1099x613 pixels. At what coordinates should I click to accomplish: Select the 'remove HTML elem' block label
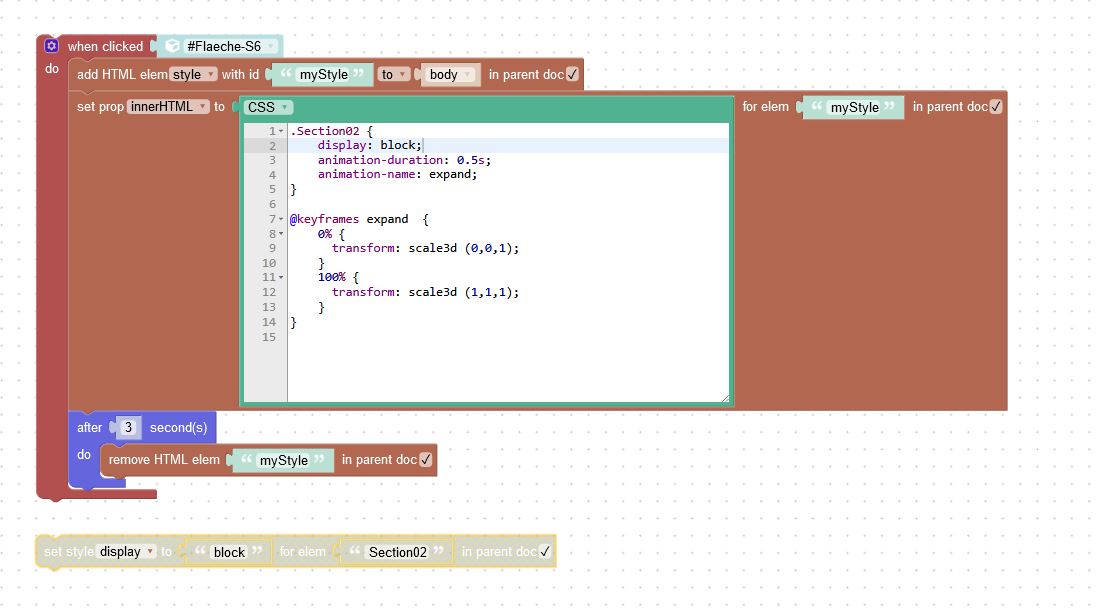coord(164,460)
